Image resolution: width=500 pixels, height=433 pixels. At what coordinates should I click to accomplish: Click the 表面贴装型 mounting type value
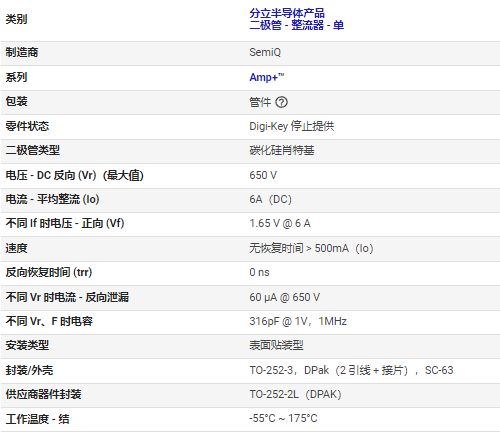[x=276, y=345]
